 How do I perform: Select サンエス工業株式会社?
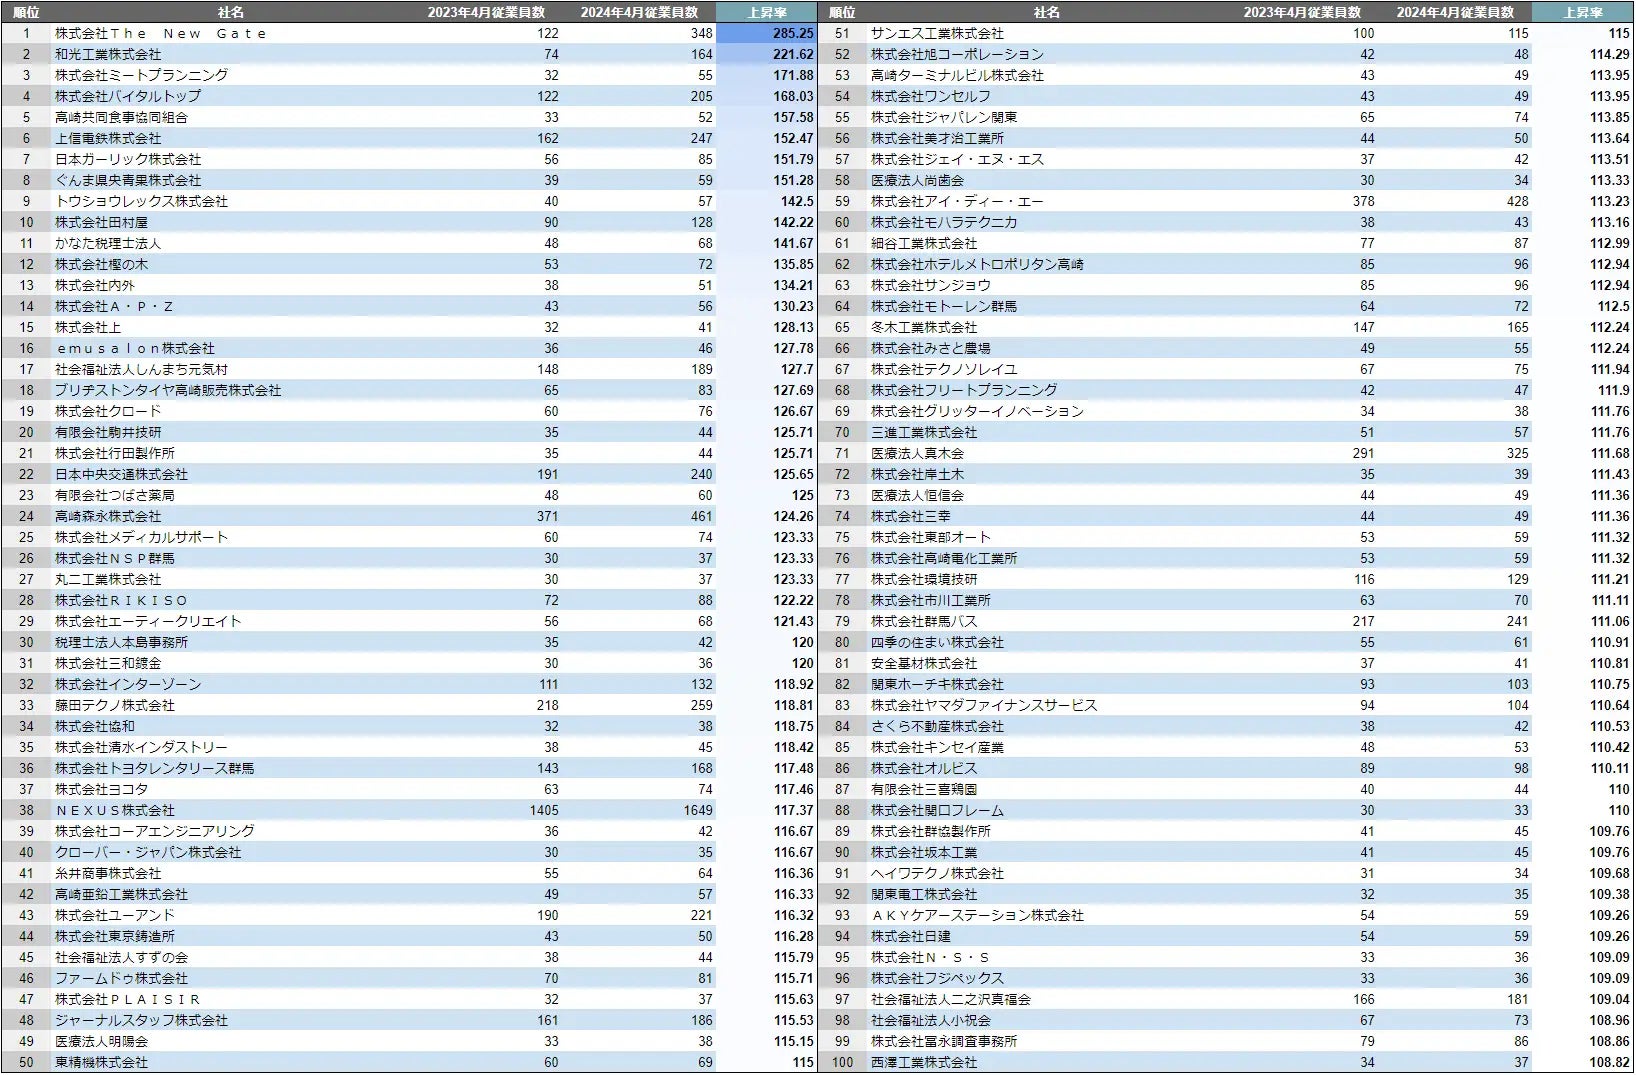coord(937,33)
